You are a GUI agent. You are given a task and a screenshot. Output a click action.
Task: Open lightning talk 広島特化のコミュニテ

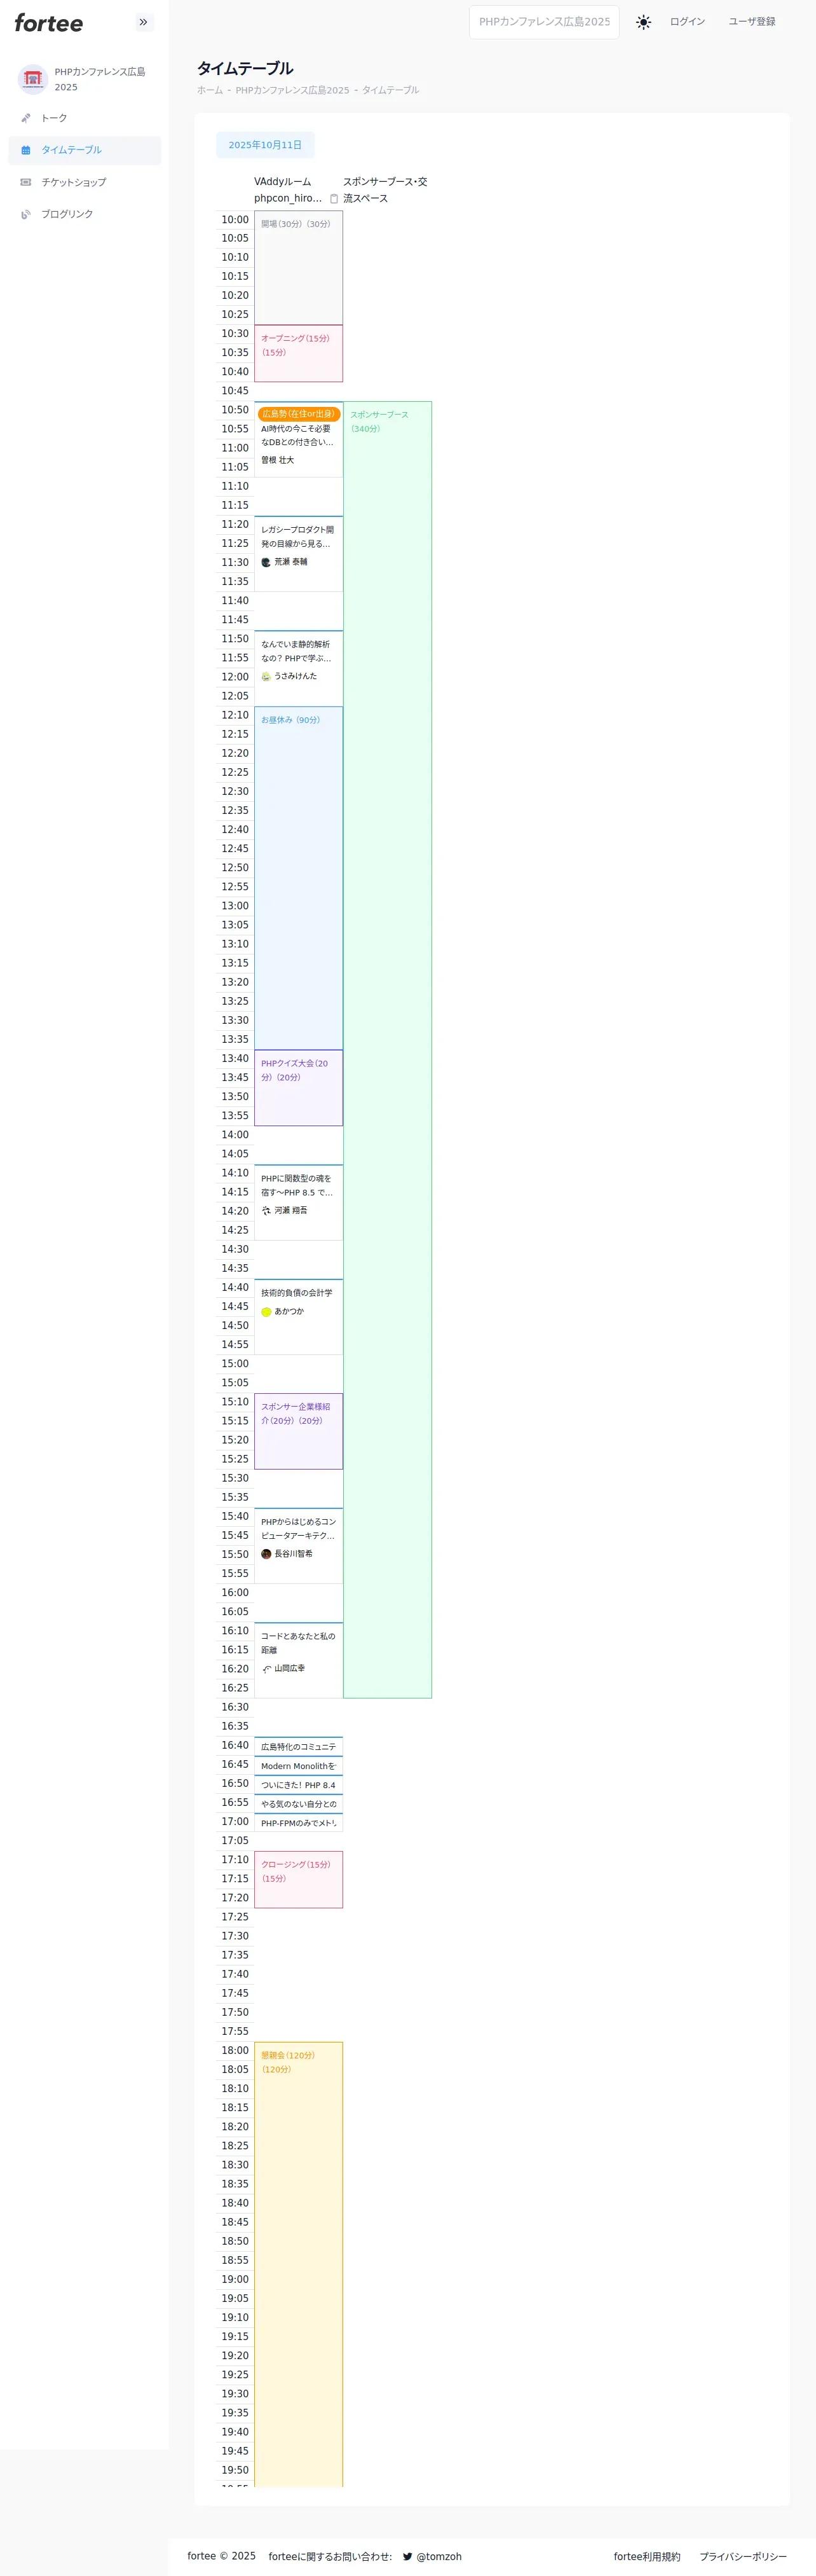[298, 1747]
